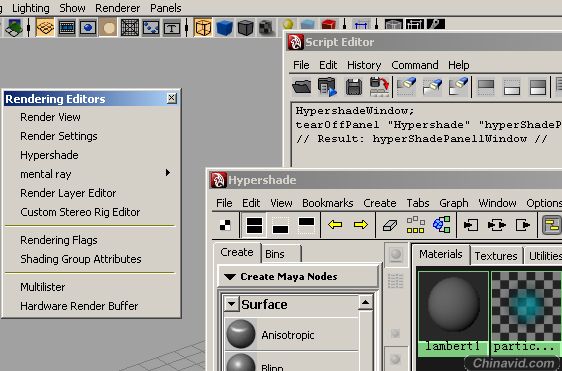
Task: Open the Multilister entry
Action: 92,287
